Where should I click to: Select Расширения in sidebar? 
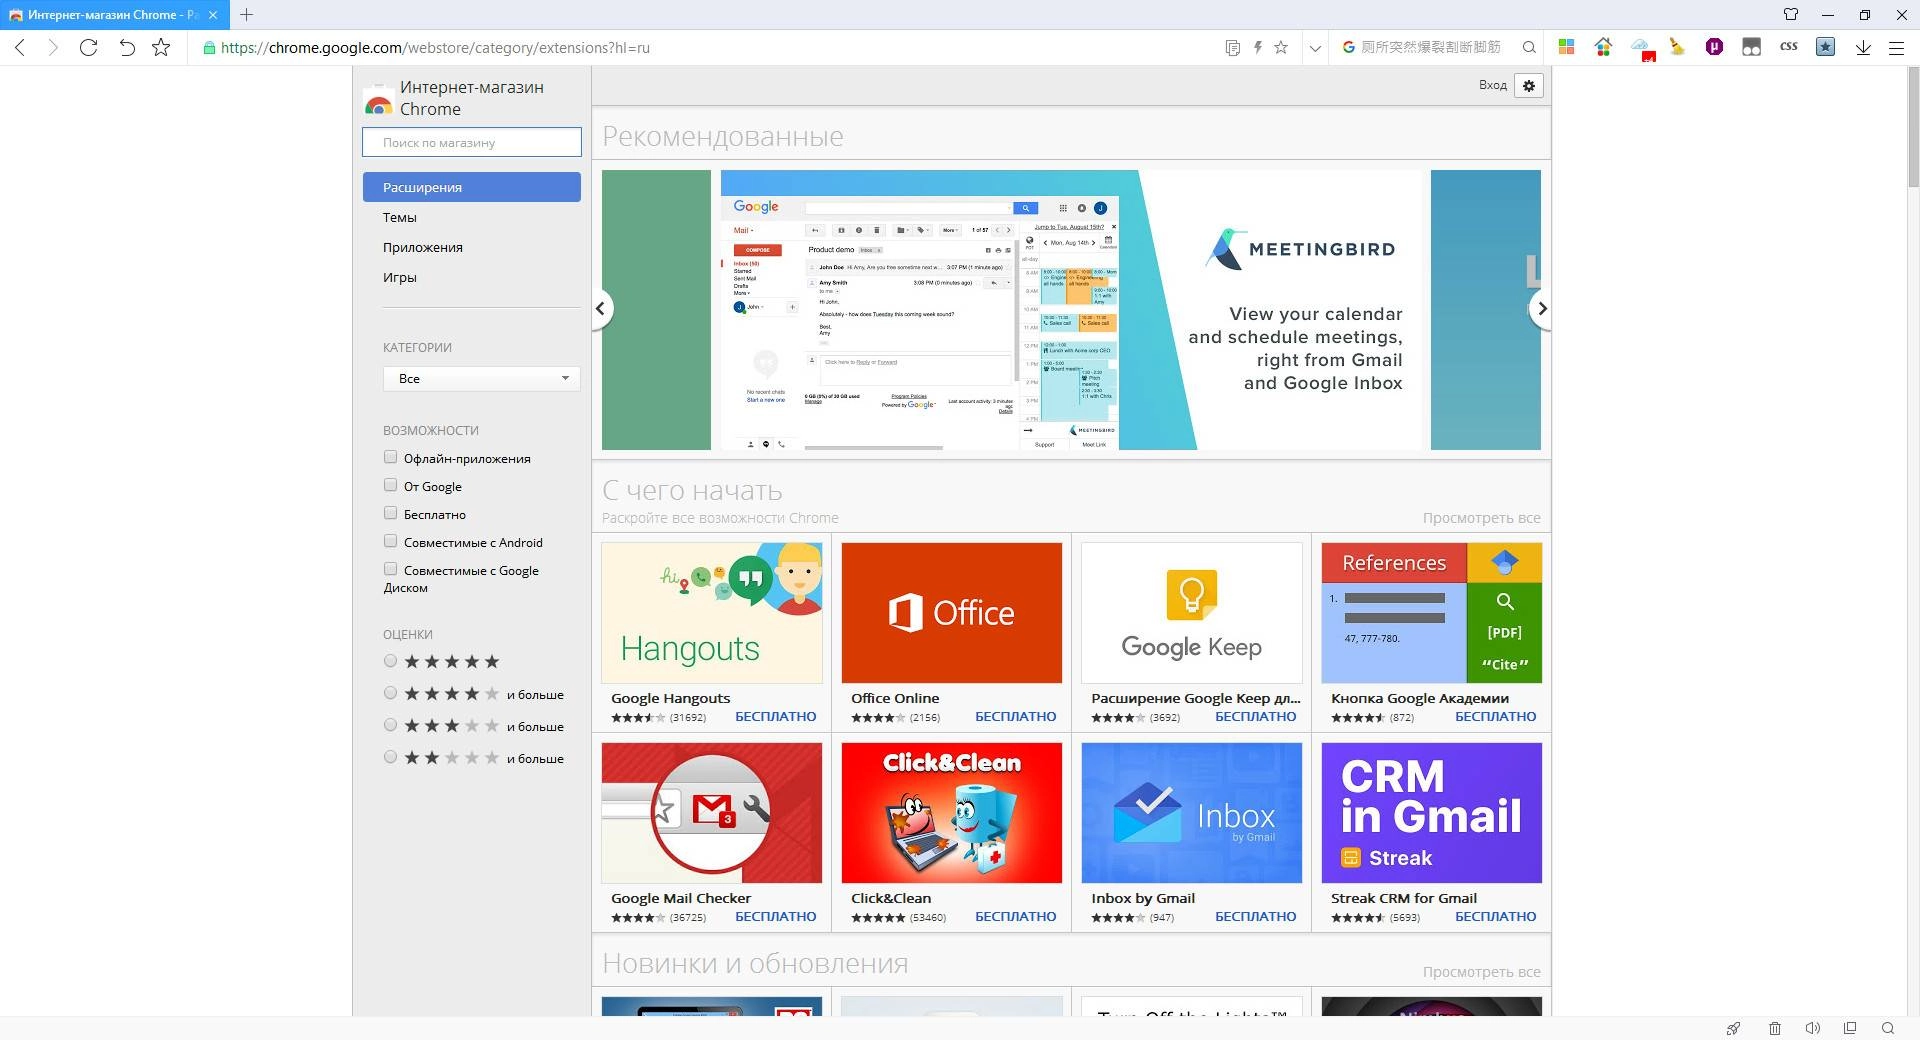pos(471,187)
